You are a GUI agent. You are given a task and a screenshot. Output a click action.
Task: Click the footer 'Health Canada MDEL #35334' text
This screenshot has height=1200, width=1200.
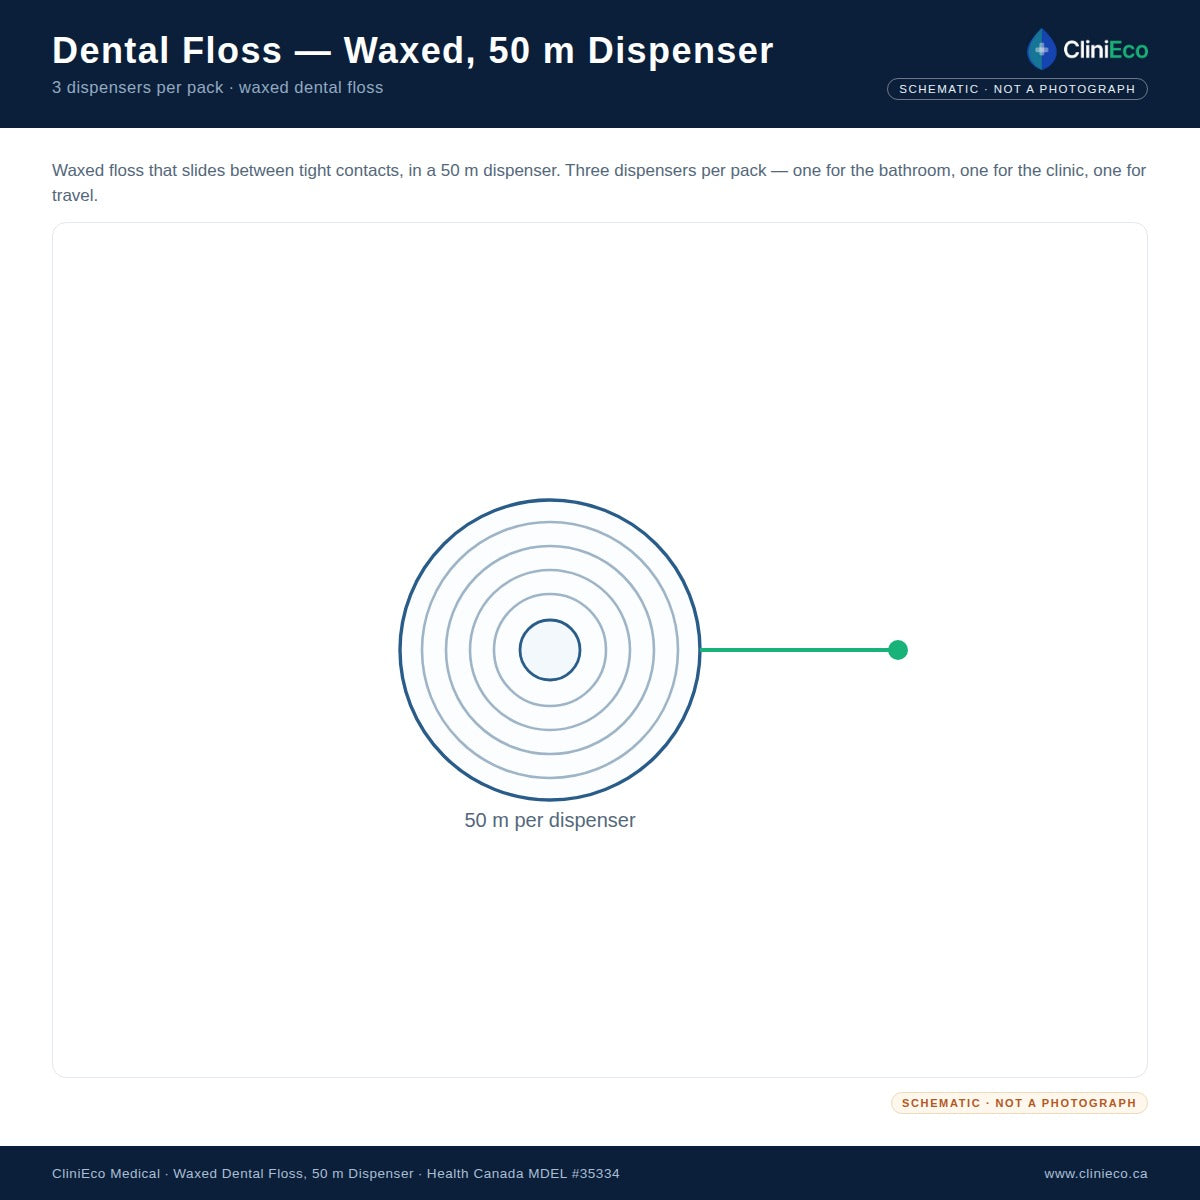click(x=523, y=1173)
